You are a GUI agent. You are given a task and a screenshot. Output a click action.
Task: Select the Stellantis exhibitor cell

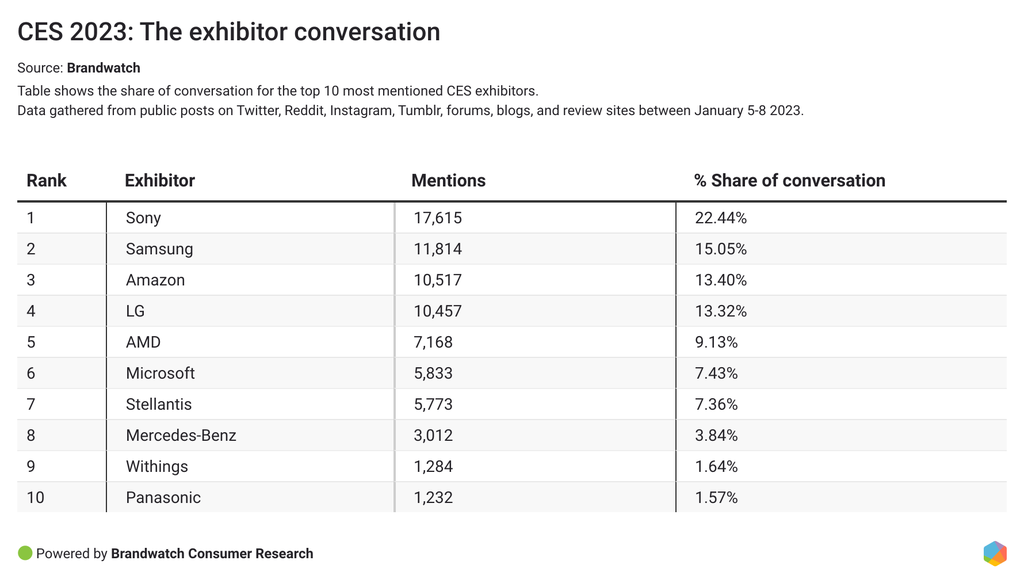click(158, 404)
